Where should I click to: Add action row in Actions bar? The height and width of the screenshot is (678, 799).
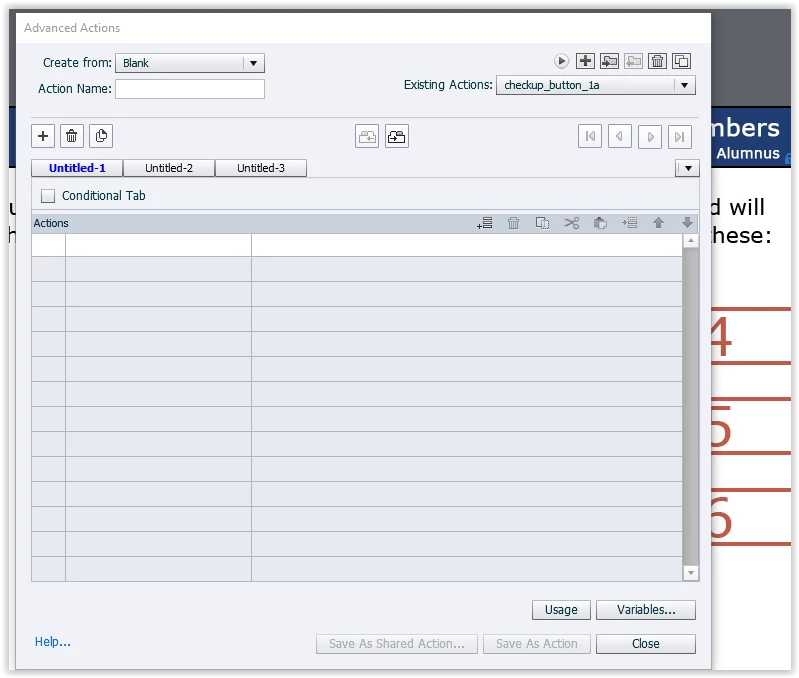point(485,223)
